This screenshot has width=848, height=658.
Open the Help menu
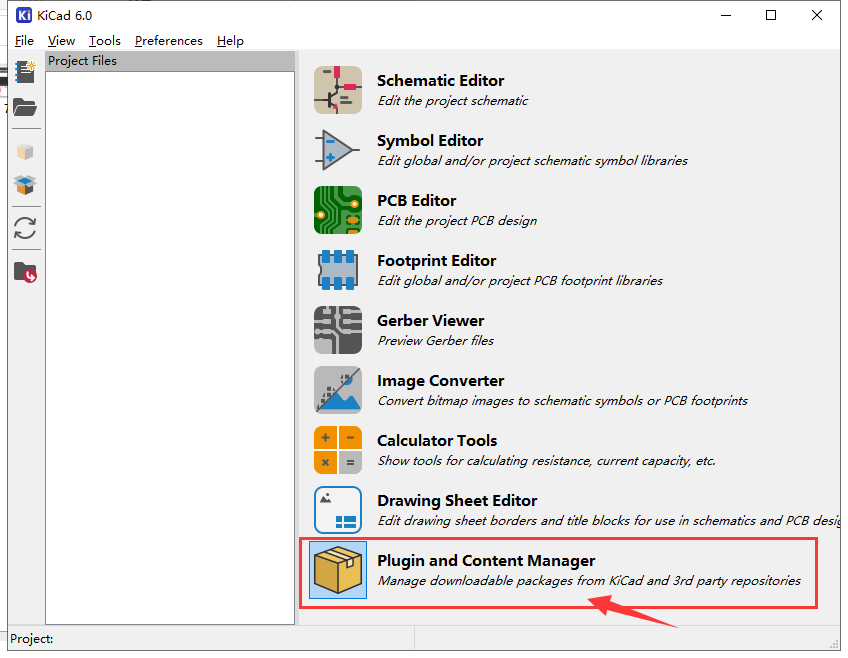coord(230,41)
